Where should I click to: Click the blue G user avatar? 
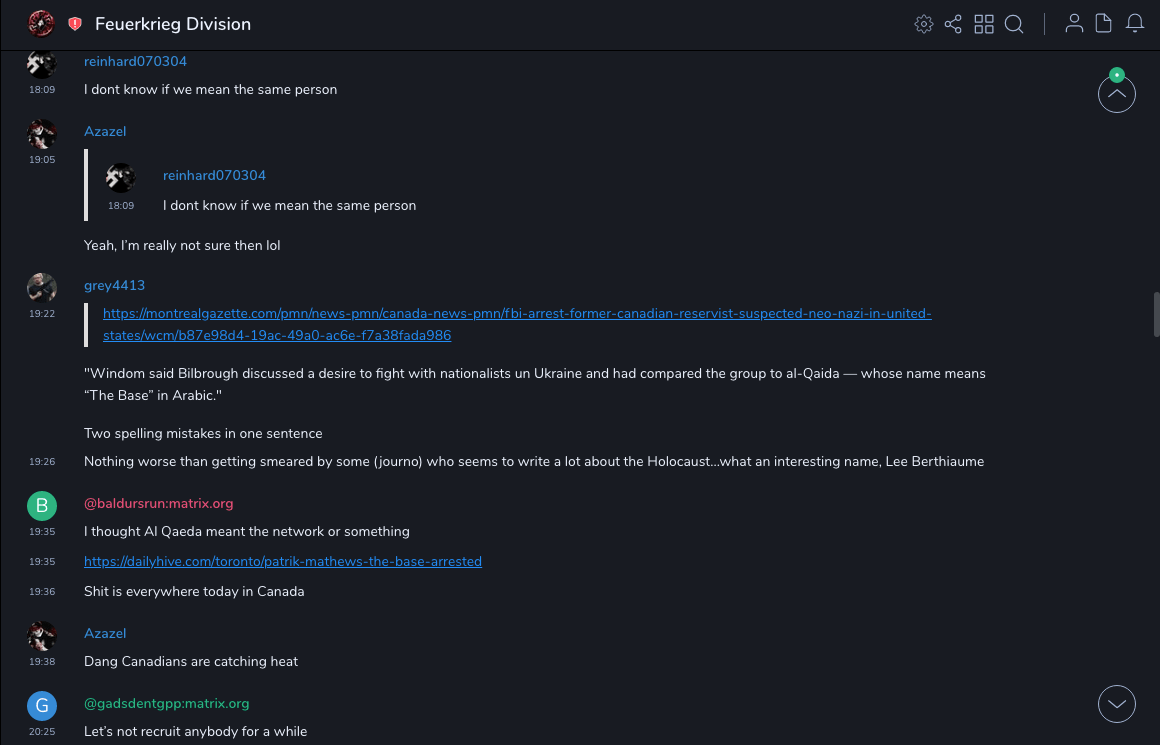tap(42, 706)
